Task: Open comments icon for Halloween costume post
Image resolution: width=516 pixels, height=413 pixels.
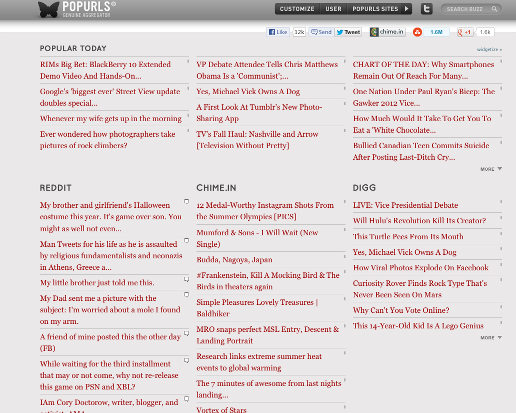Action: click(187, 201)
